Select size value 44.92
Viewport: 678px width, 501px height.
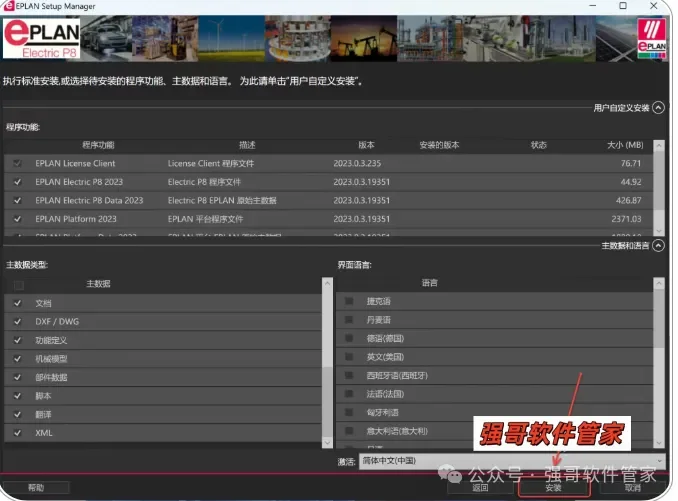pos(631,182)
